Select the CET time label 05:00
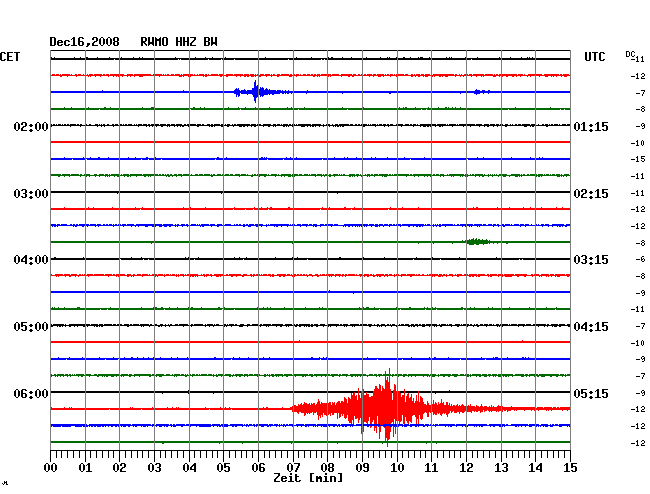The width and height of the screenshot is (650, 494). 31,327
